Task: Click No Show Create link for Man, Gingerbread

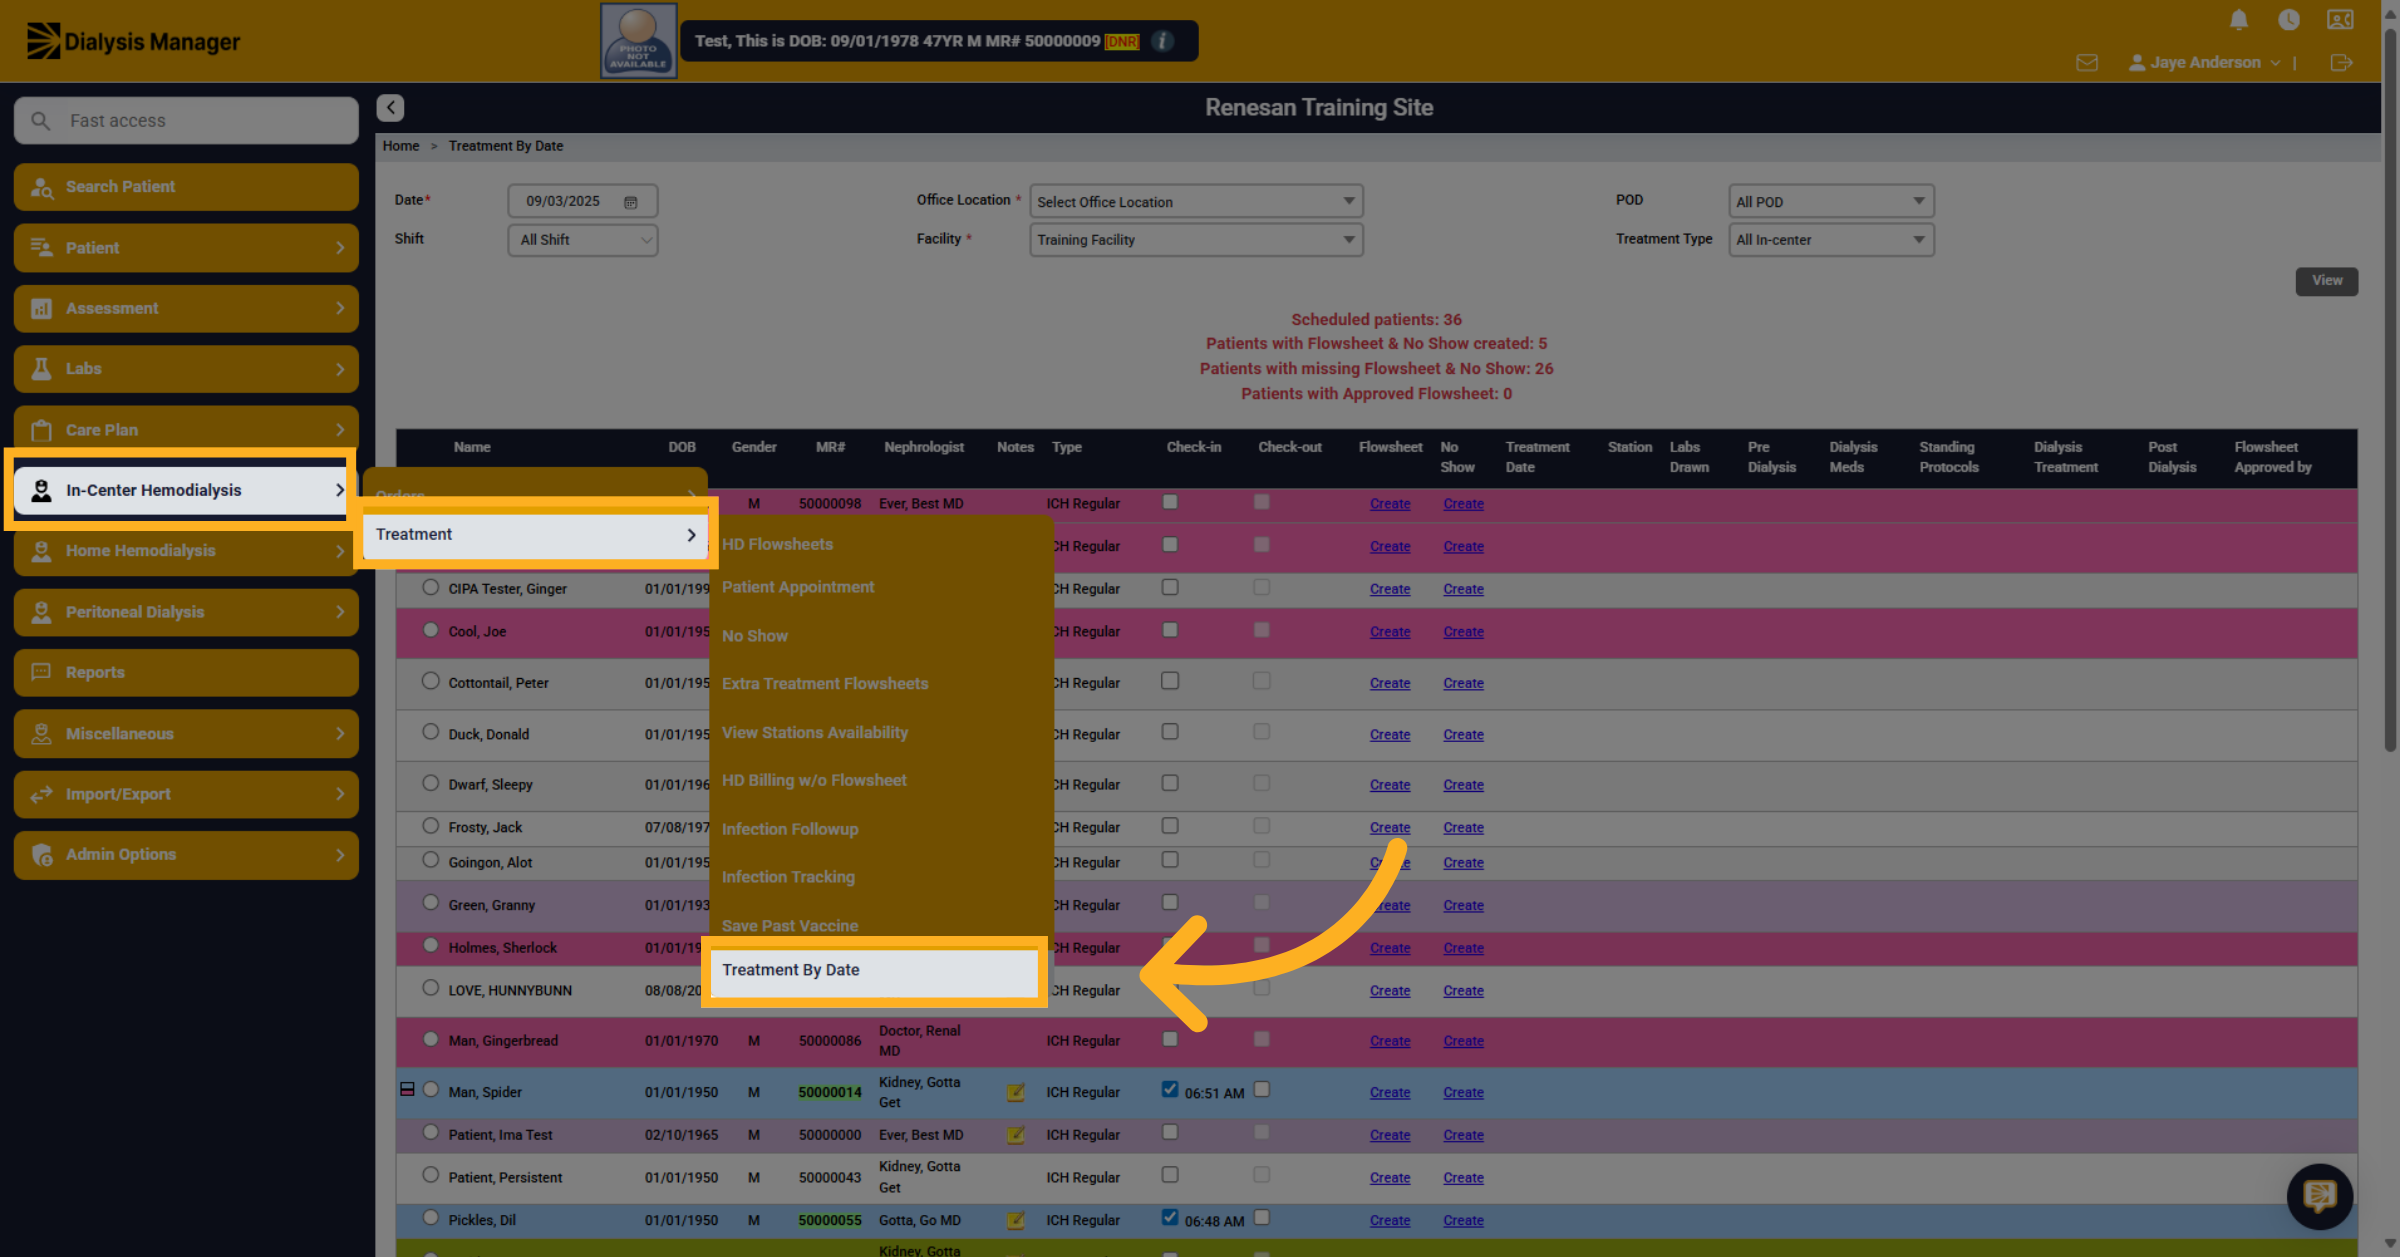Action: [1463, 1042]
